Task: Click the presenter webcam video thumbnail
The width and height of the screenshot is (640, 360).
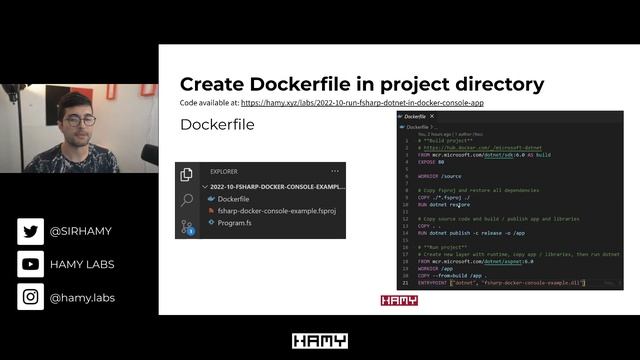Action: click(79, 128)
